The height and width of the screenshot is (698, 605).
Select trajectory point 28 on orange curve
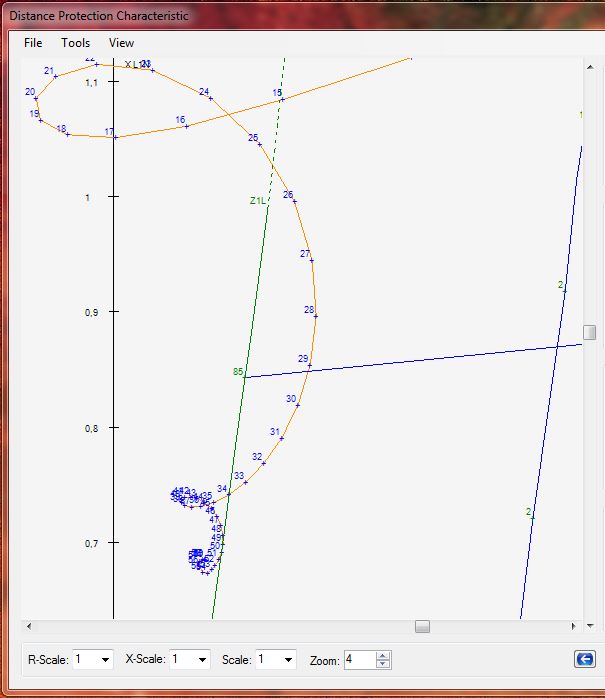315,316
